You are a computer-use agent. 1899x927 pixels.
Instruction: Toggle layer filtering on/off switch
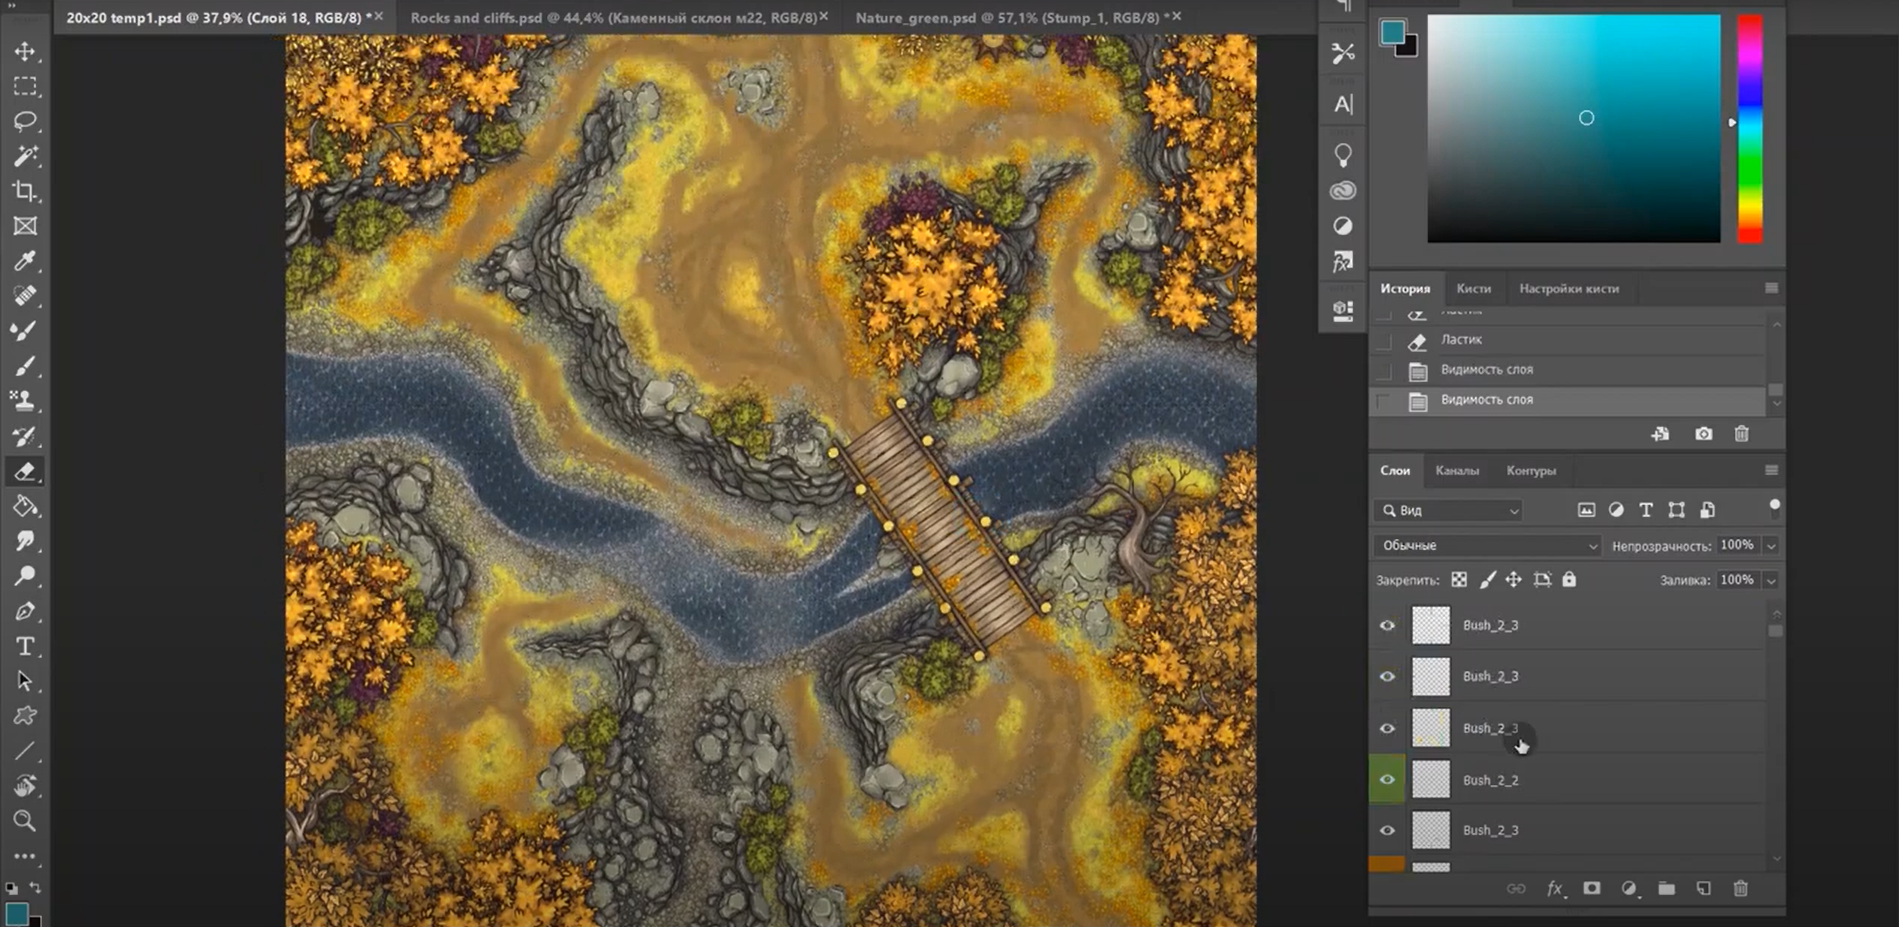click(1774, 507)
